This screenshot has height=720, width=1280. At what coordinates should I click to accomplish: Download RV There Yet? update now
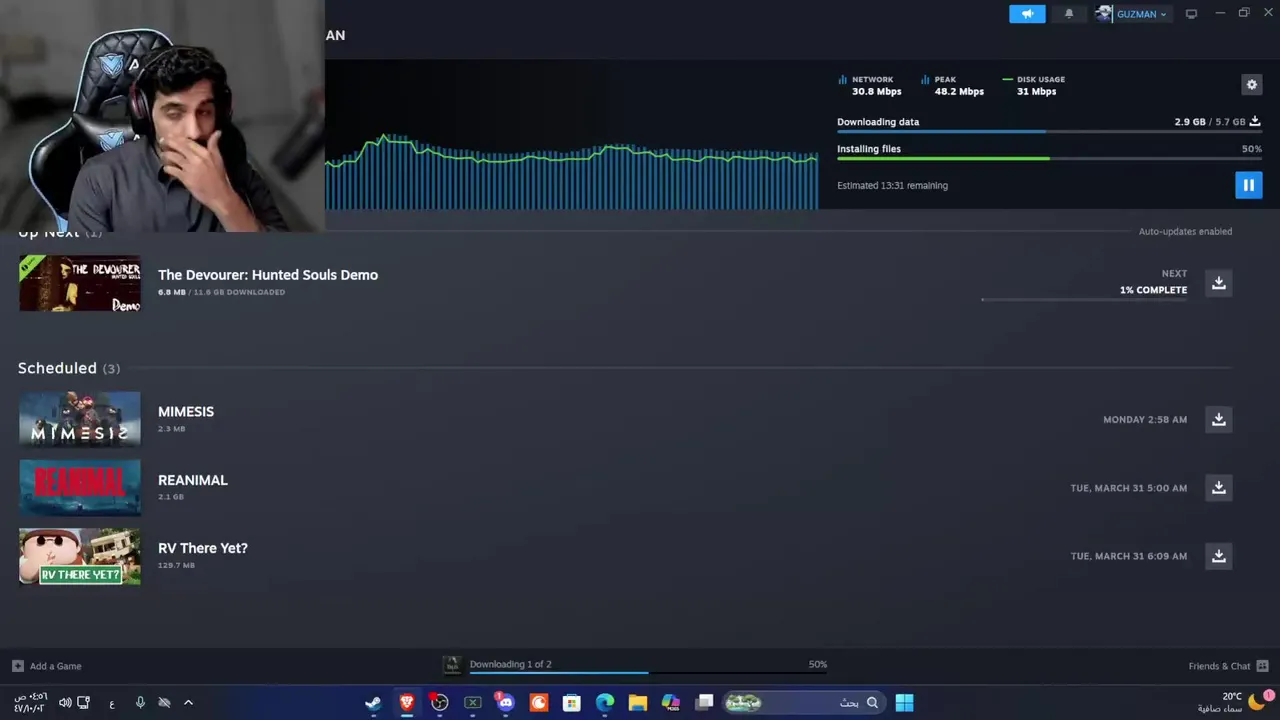1218,556
